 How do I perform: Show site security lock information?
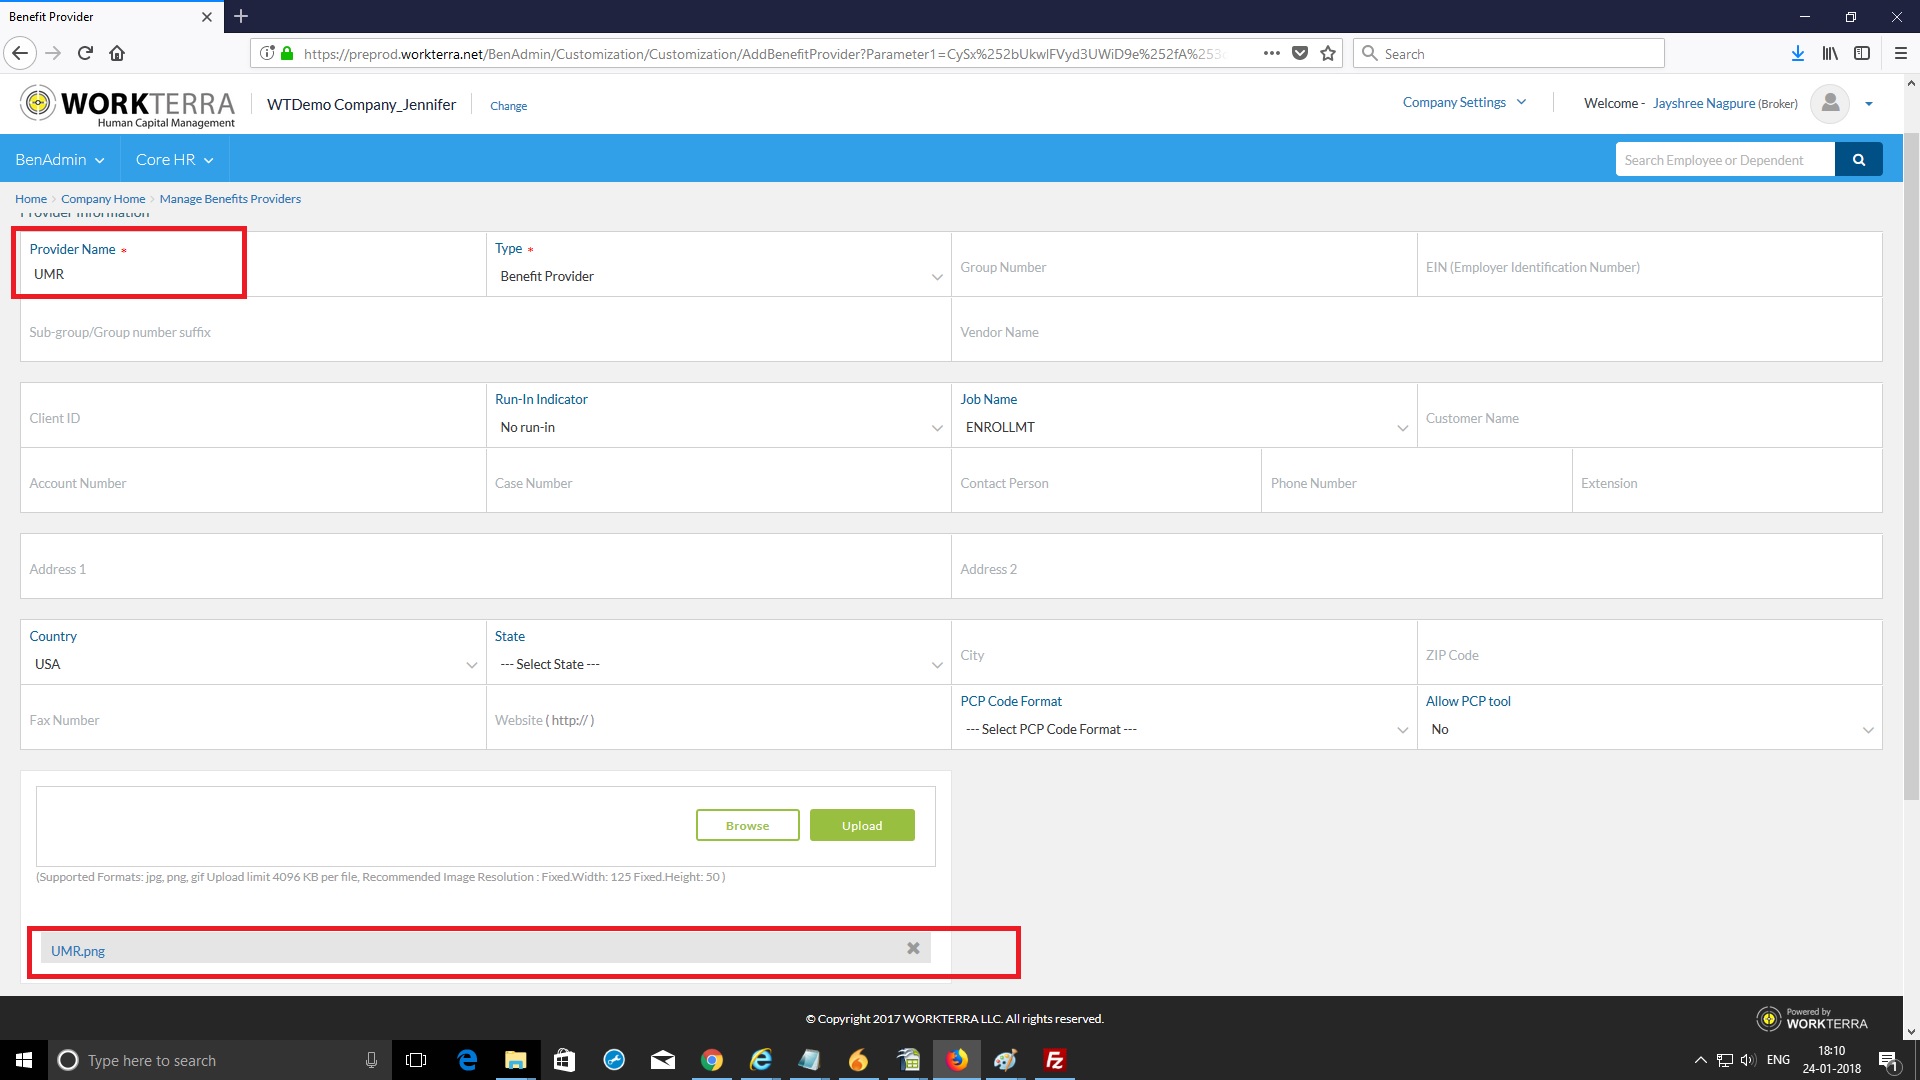tap(287, 53)
